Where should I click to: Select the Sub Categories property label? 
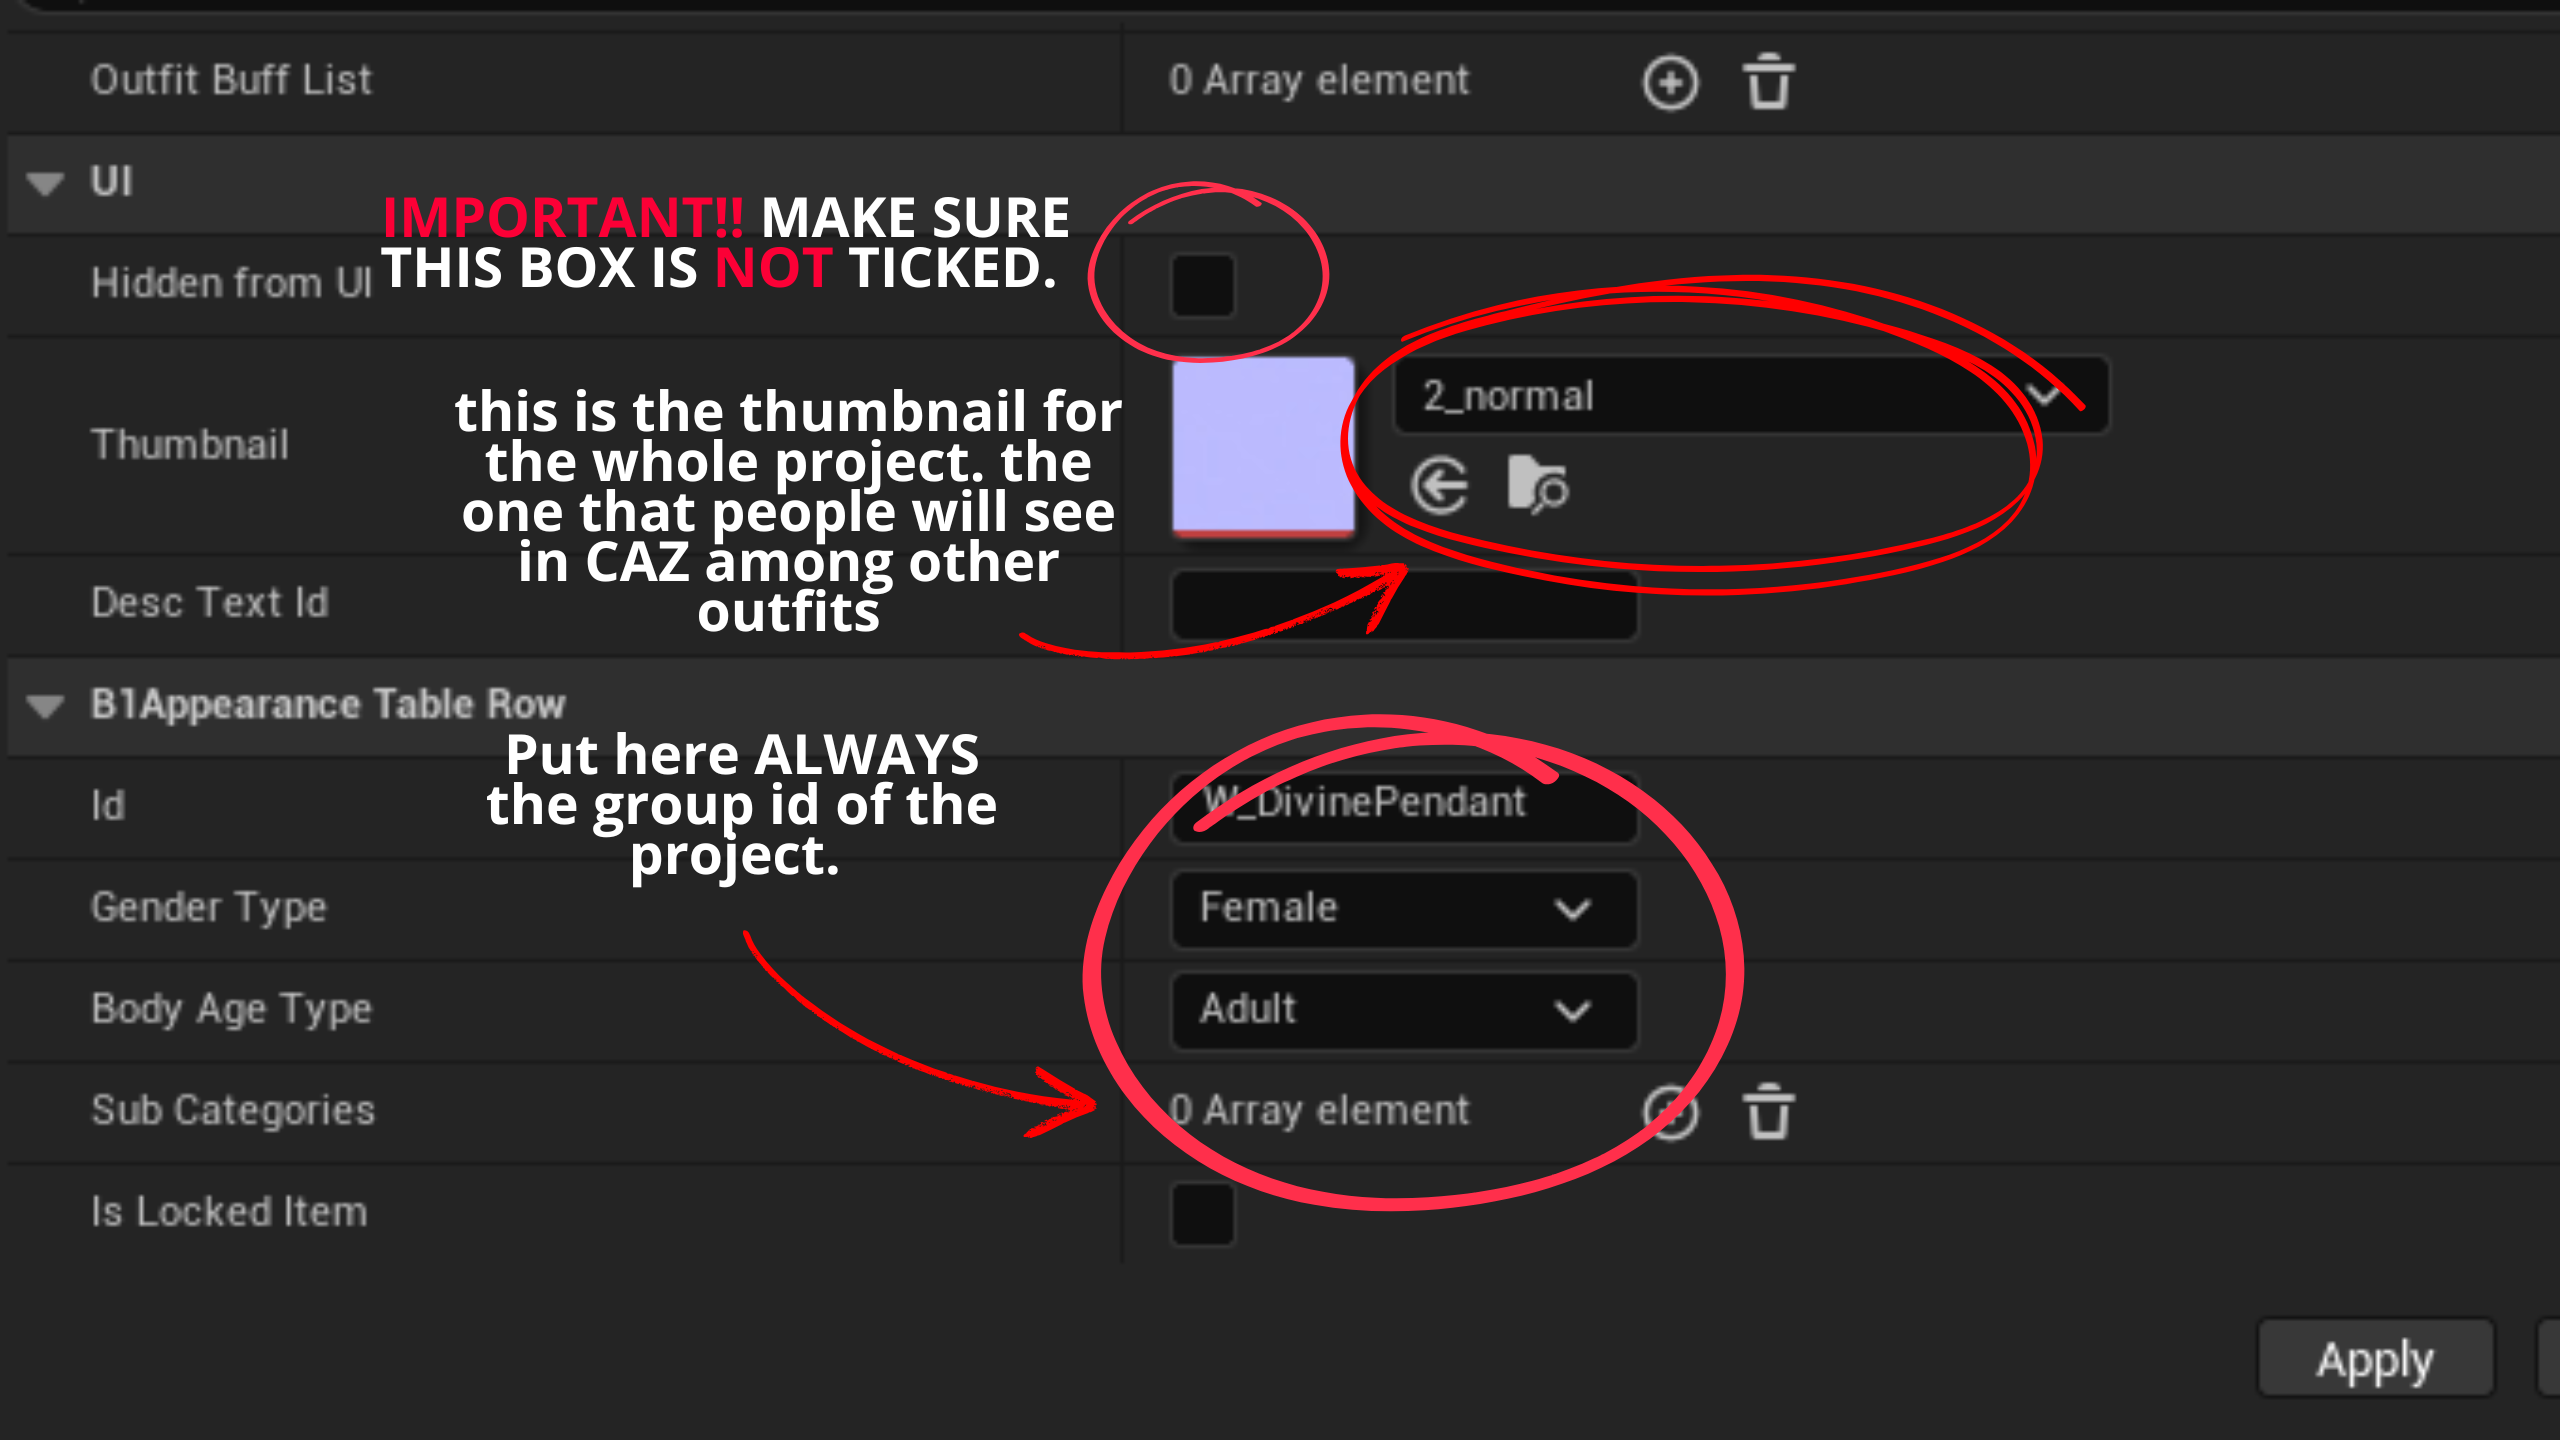pyautogui.click(x=233, y=1110)
